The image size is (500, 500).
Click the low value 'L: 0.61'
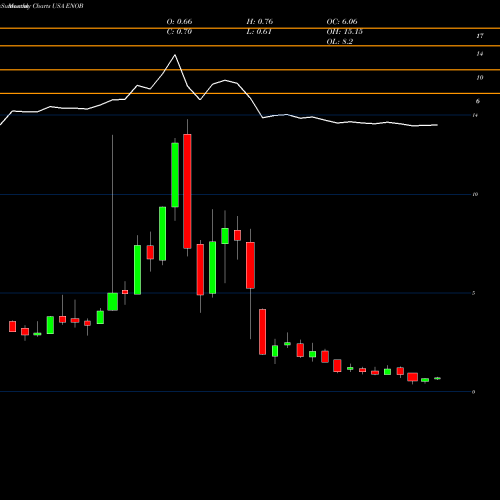[259, 32]
